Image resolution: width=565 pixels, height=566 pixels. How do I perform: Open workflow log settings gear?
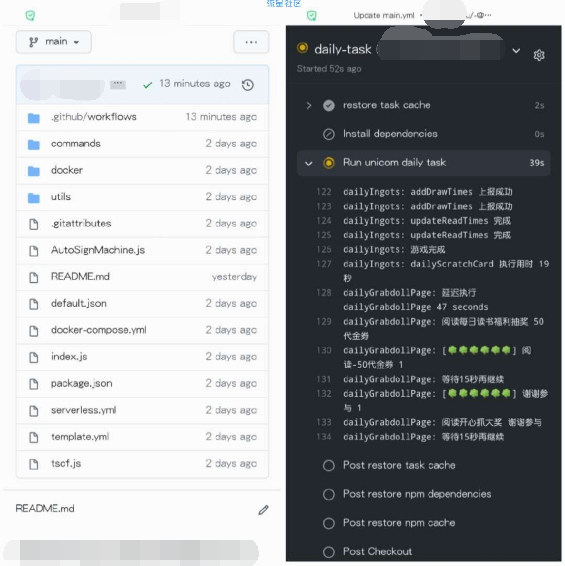[539, 55]
